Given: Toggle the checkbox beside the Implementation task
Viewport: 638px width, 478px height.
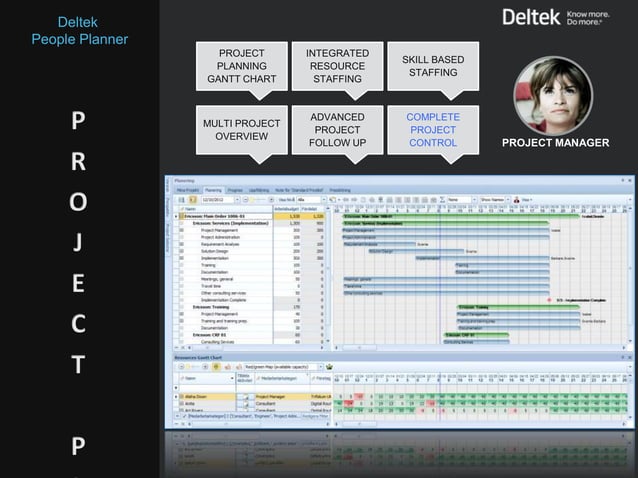Looking at the screenshot, I should click(x=181, y=258).
